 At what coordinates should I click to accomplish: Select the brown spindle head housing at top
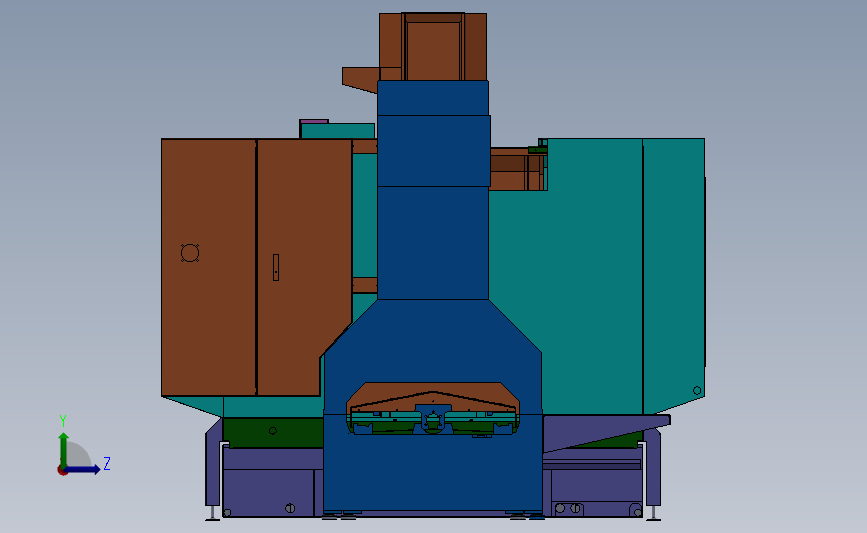click(x=433, y=47)
